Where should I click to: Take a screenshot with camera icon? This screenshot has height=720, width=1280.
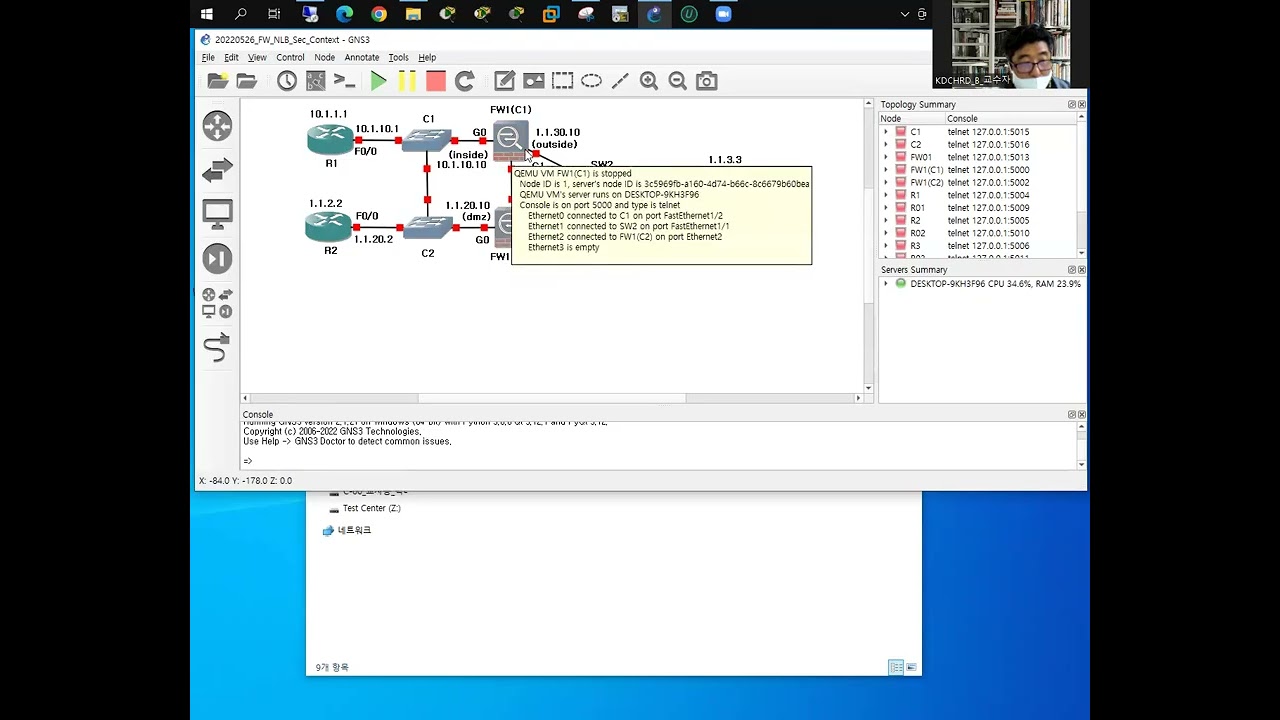tap(707, 81)
